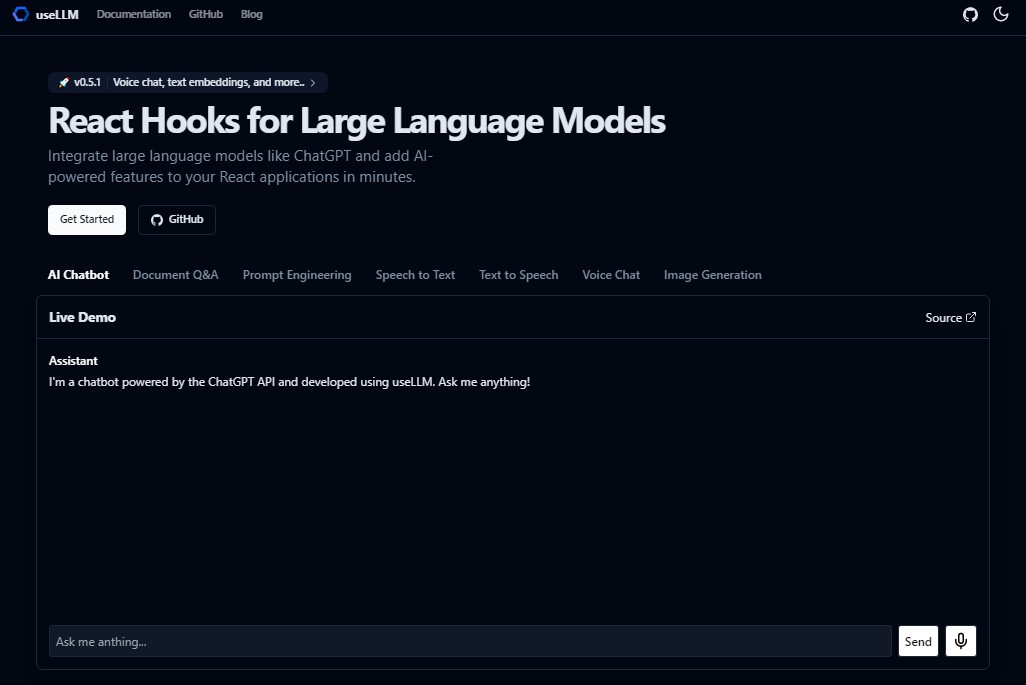Image resolution: width=1026 pixels, height=685 pixels.
Task: Open the Documentation page
Action: 133,14
